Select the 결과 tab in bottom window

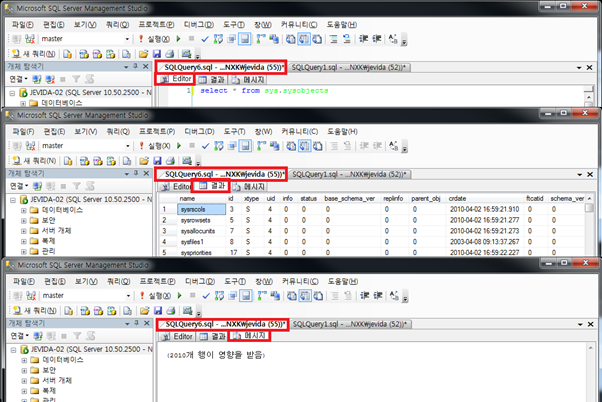coord(213,336)
